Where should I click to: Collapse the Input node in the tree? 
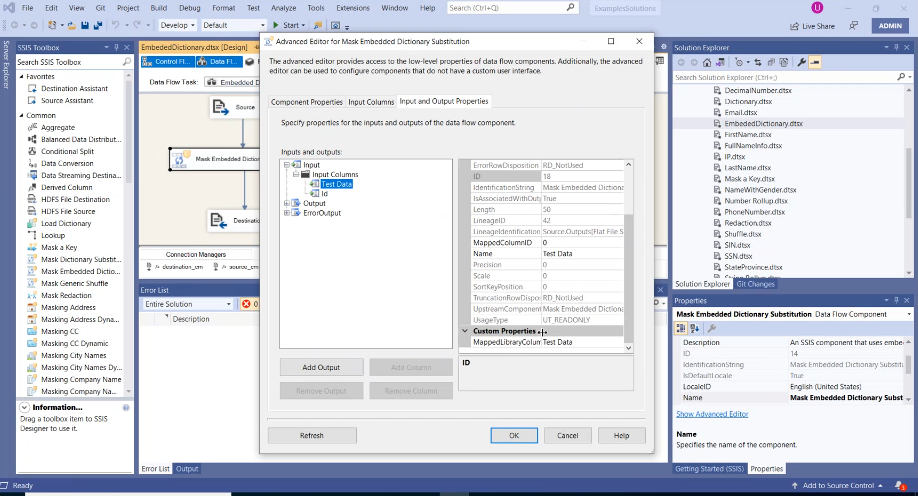point(286,165)
